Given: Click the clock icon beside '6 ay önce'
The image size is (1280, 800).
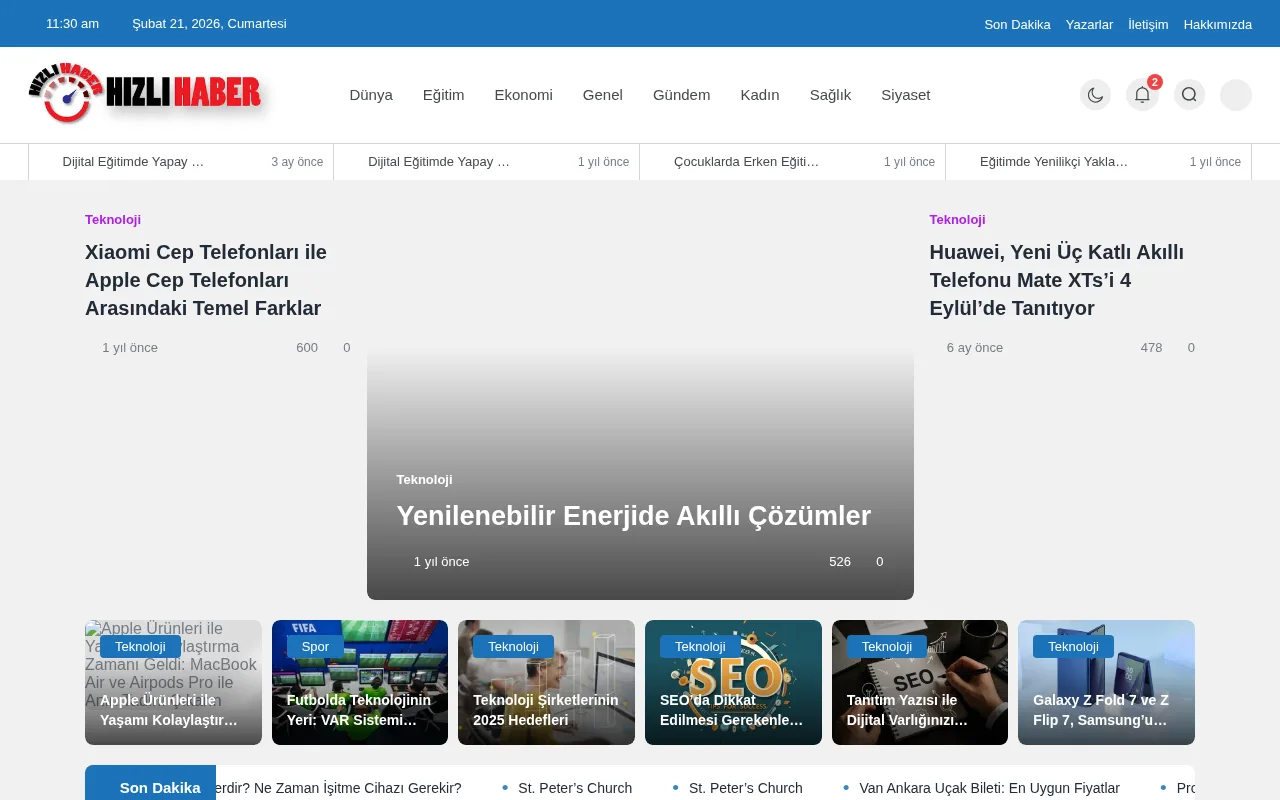Looking at the screenshot, I should 938,347.
